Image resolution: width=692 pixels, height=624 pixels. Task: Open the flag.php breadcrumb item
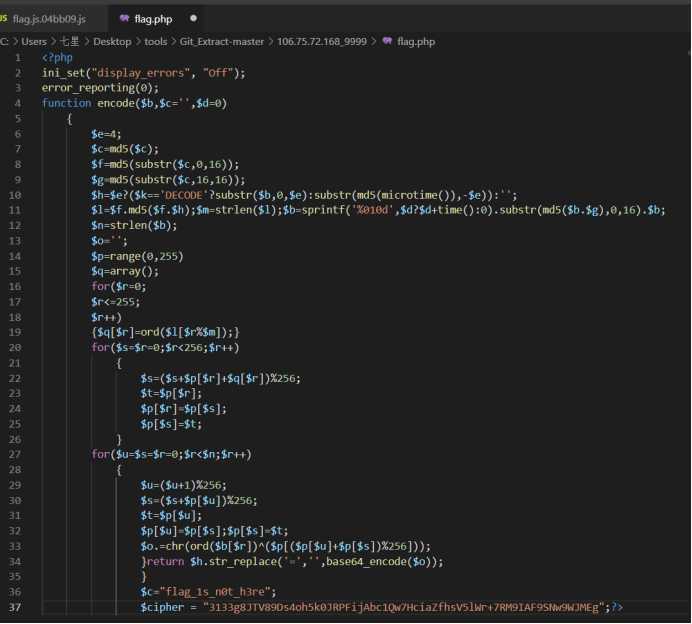point(416,41)
